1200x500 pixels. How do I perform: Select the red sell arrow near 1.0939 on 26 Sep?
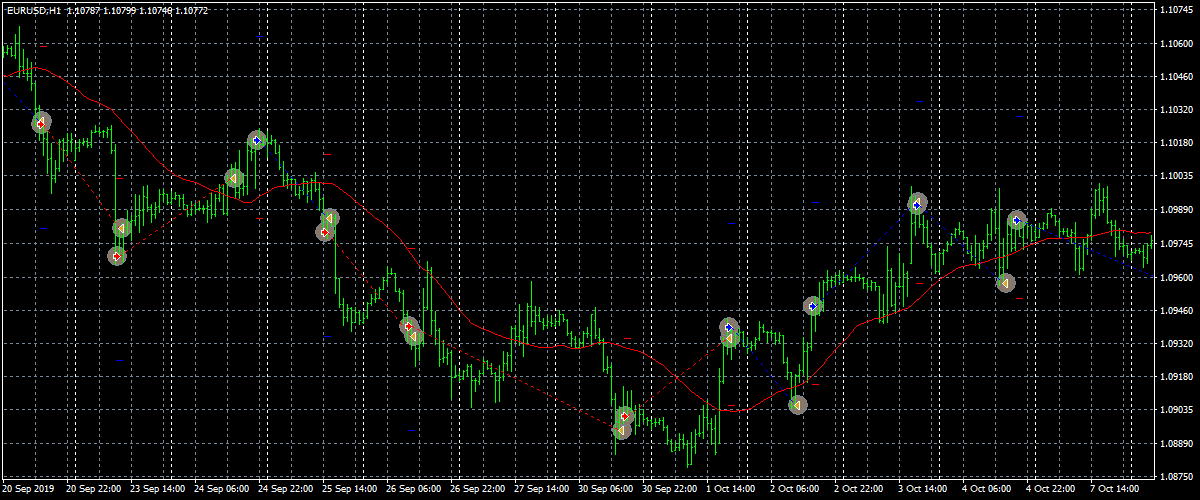click(408, 326)
